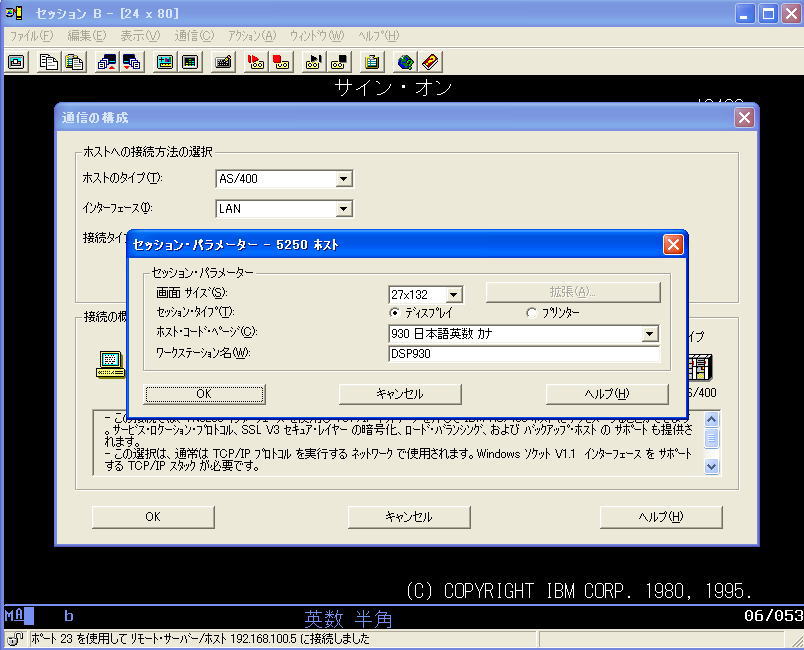Click キャンセル in セッション・パラメーター dialog
The image size is (804, 650).
click(x=400, y=394)
